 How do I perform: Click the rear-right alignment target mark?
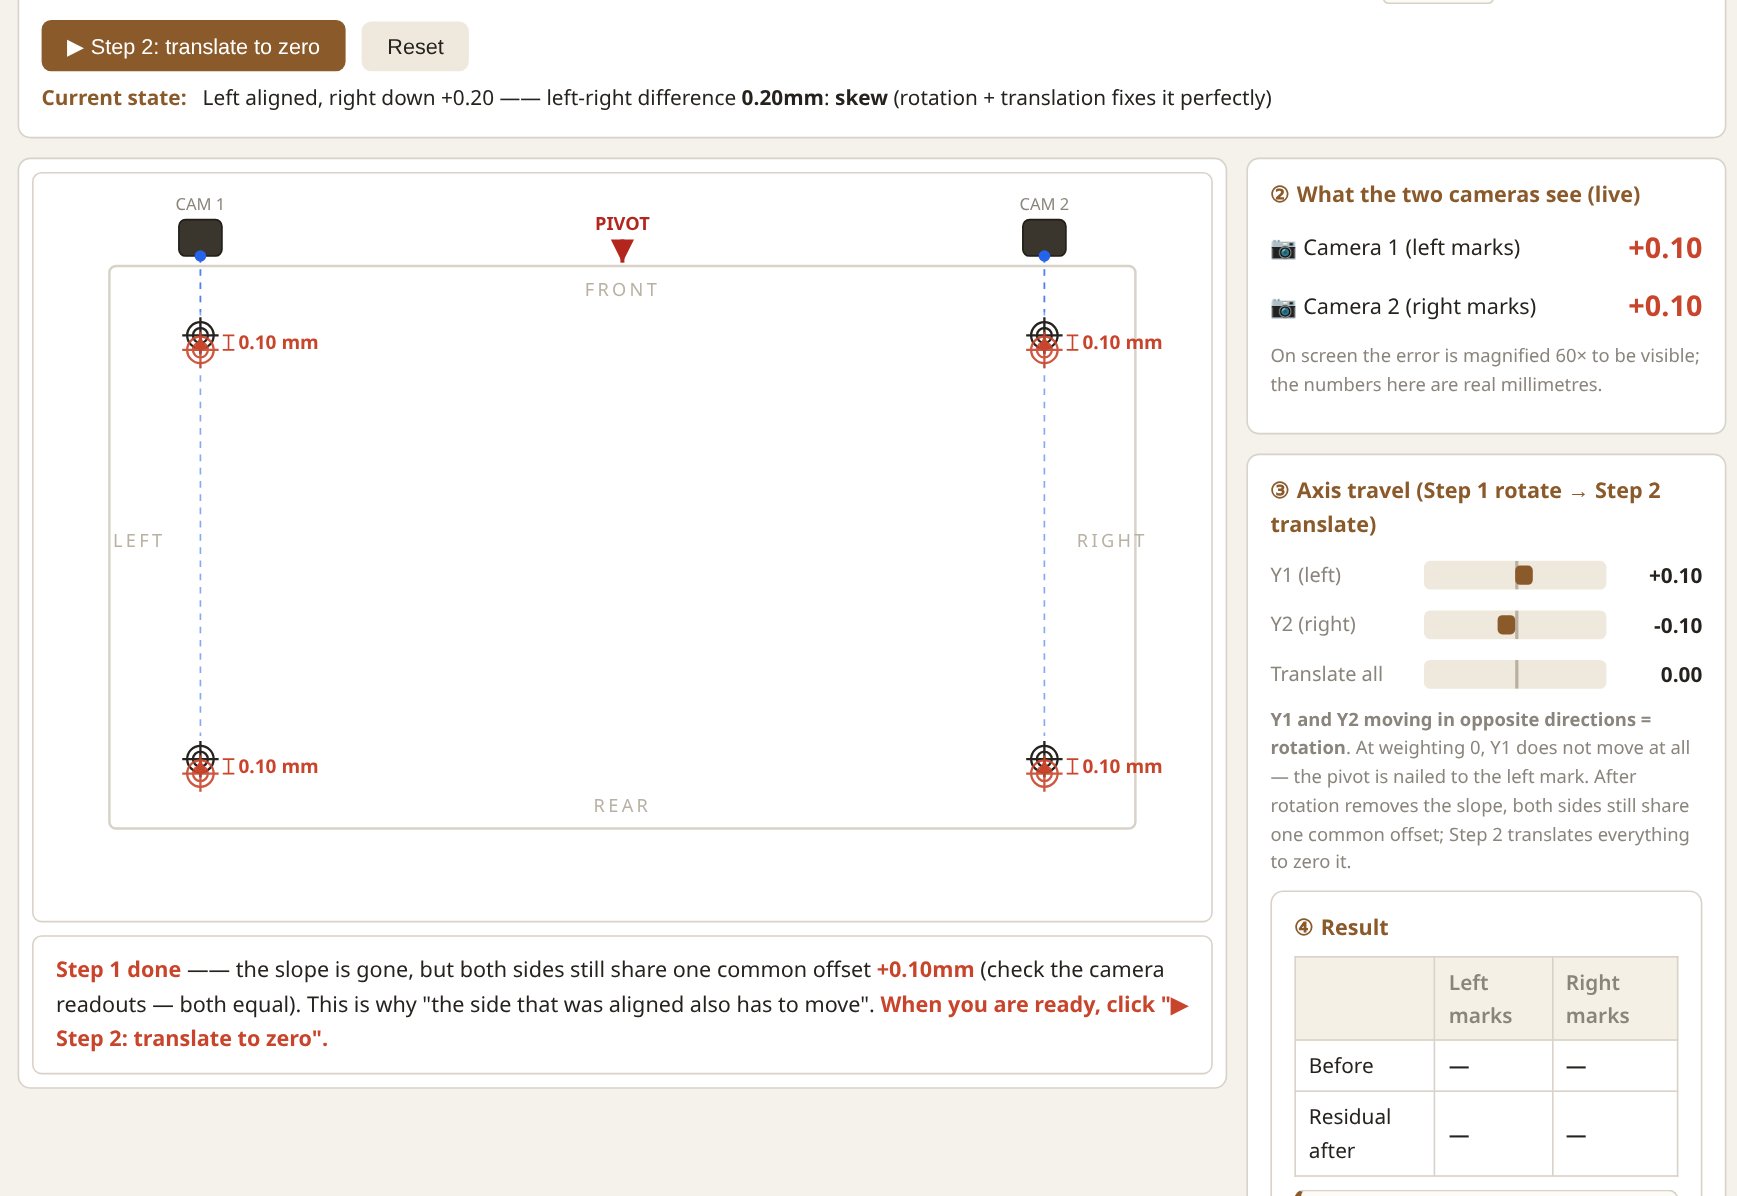click(x=1044, y=766)
